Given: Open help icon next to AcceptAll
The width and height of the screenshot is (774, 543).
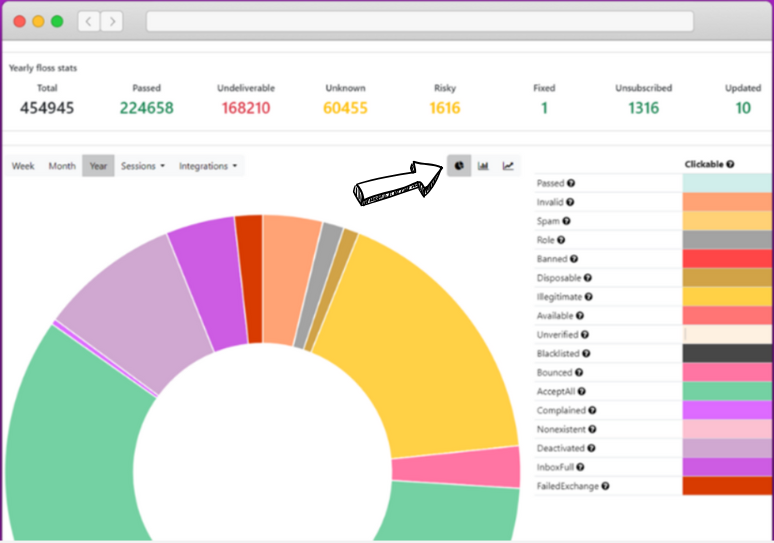Looking at the screenshot, I should click(x=581, y=391).
